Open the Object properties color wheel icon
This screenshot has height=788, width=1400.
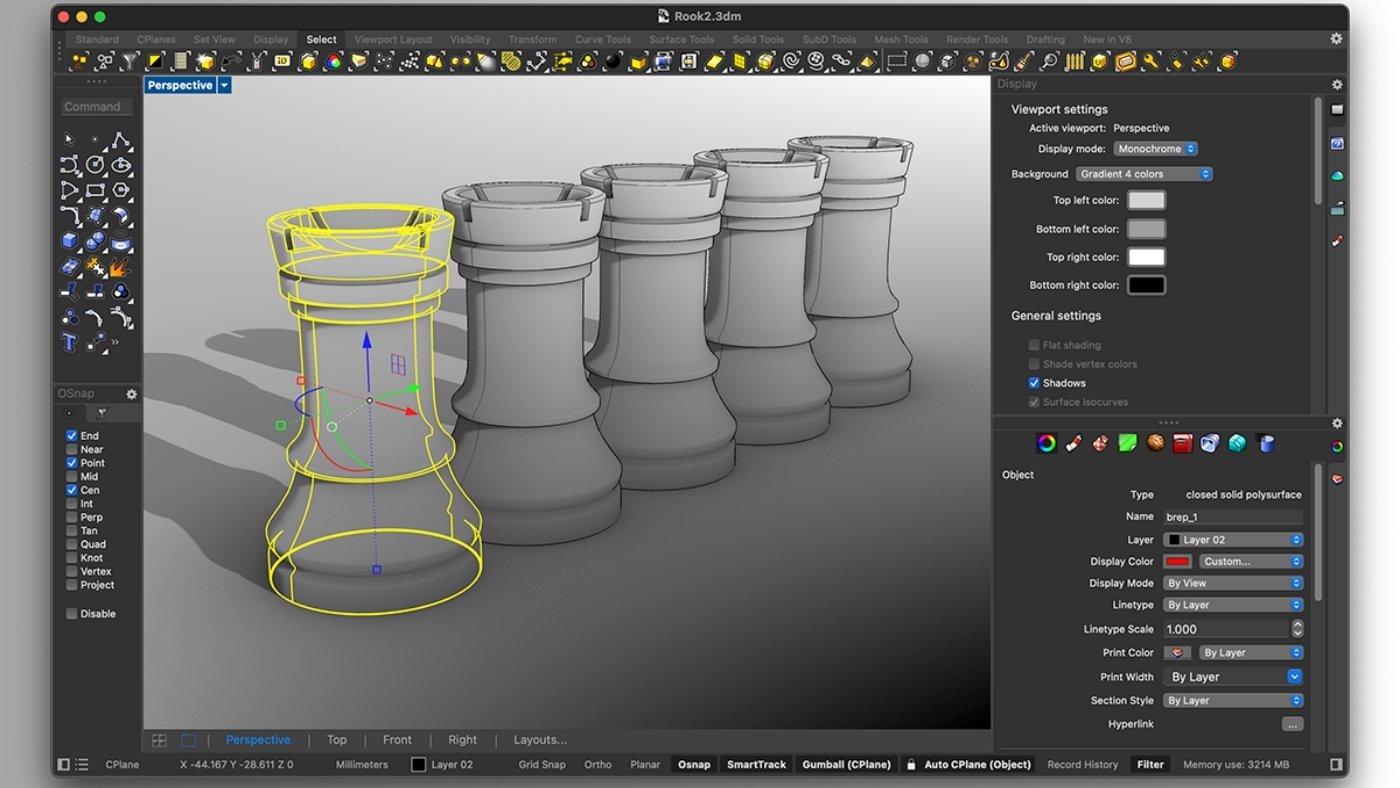pos(1047,443)
